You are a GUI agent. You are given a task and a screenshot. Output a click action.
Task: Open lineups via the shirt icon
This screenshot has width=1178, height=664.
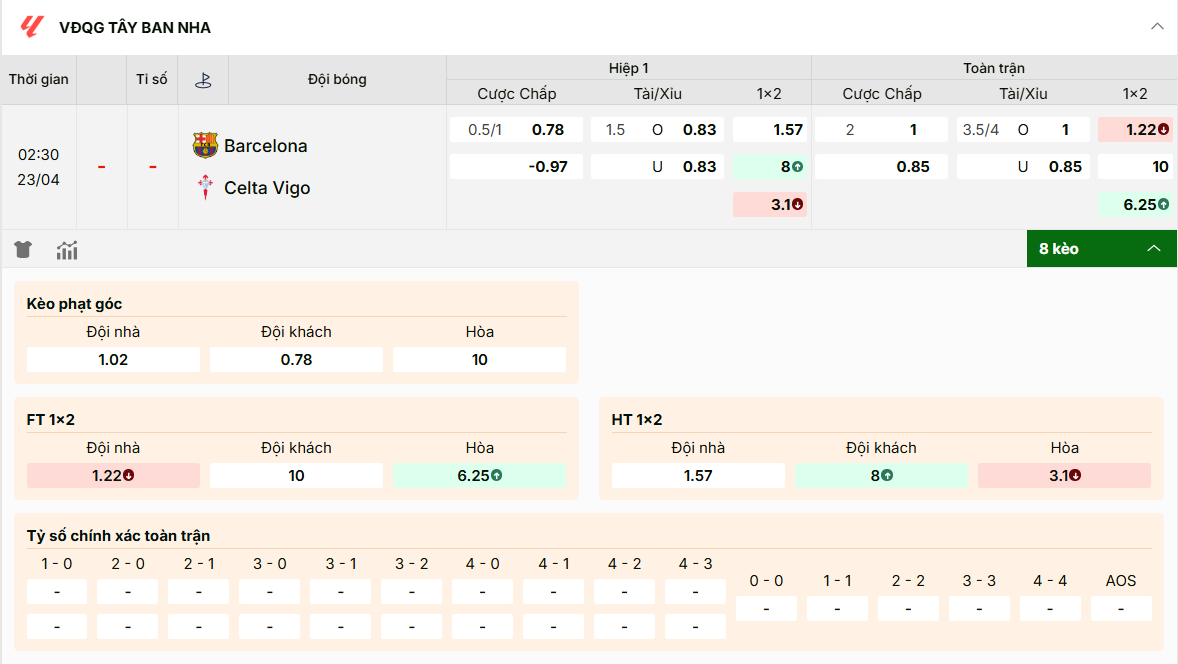pos(22,249)
